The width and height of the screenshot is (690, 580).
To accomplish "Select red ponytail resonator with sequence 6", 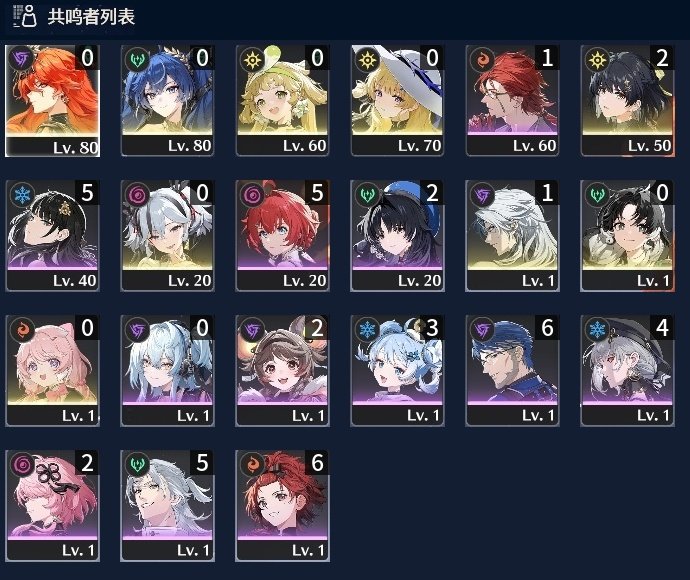I will 283,506.
